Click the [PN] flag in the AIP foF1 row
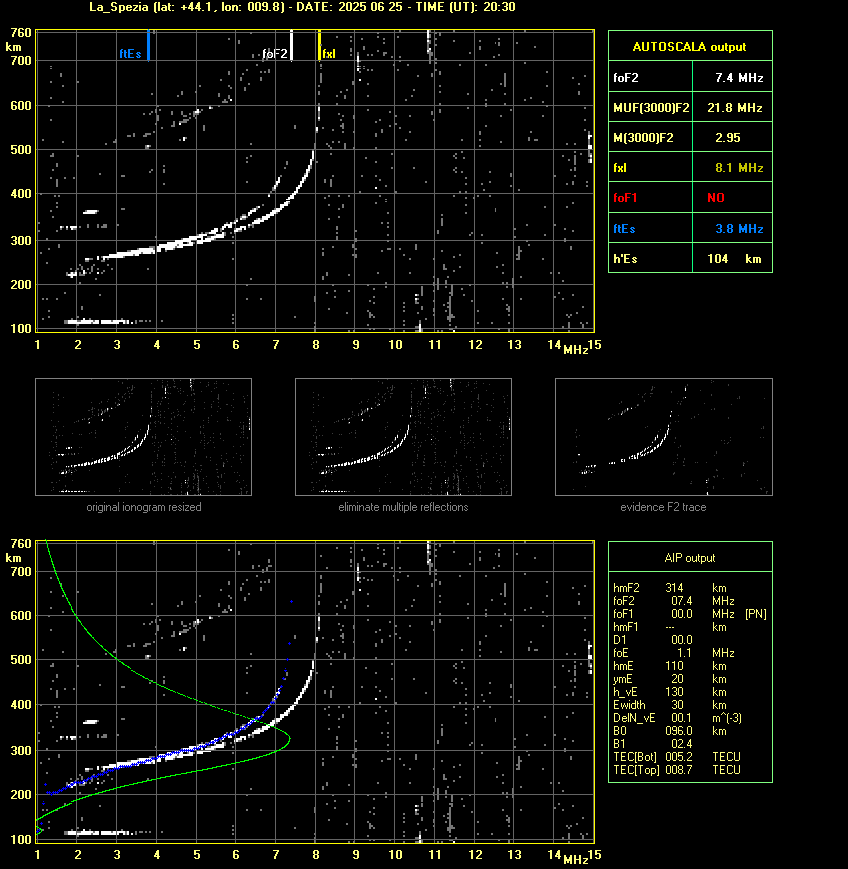848x869 pixels. [756, 614]
